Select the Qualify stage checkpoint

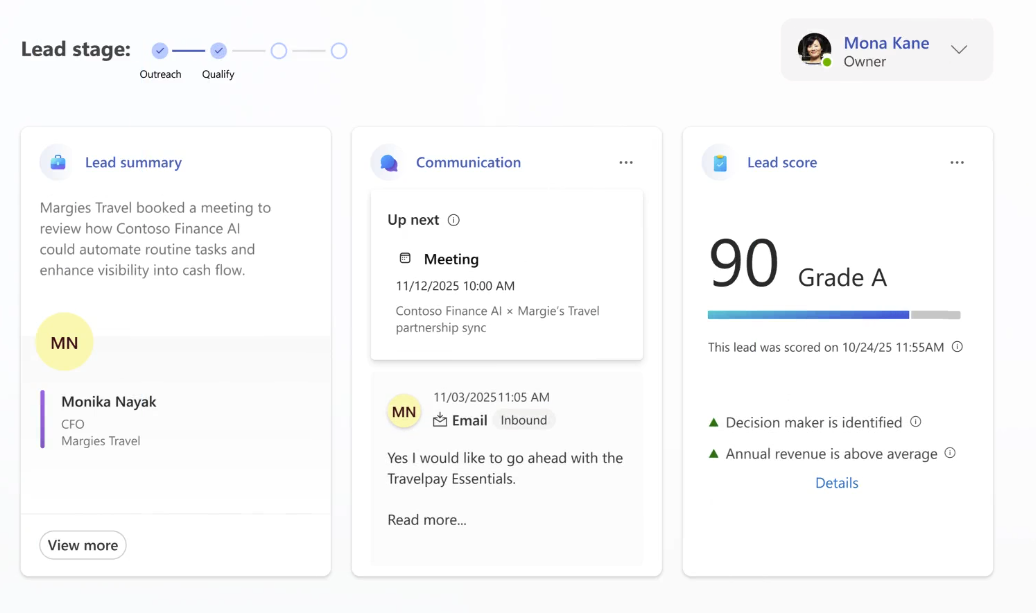[x=218, y=51]
